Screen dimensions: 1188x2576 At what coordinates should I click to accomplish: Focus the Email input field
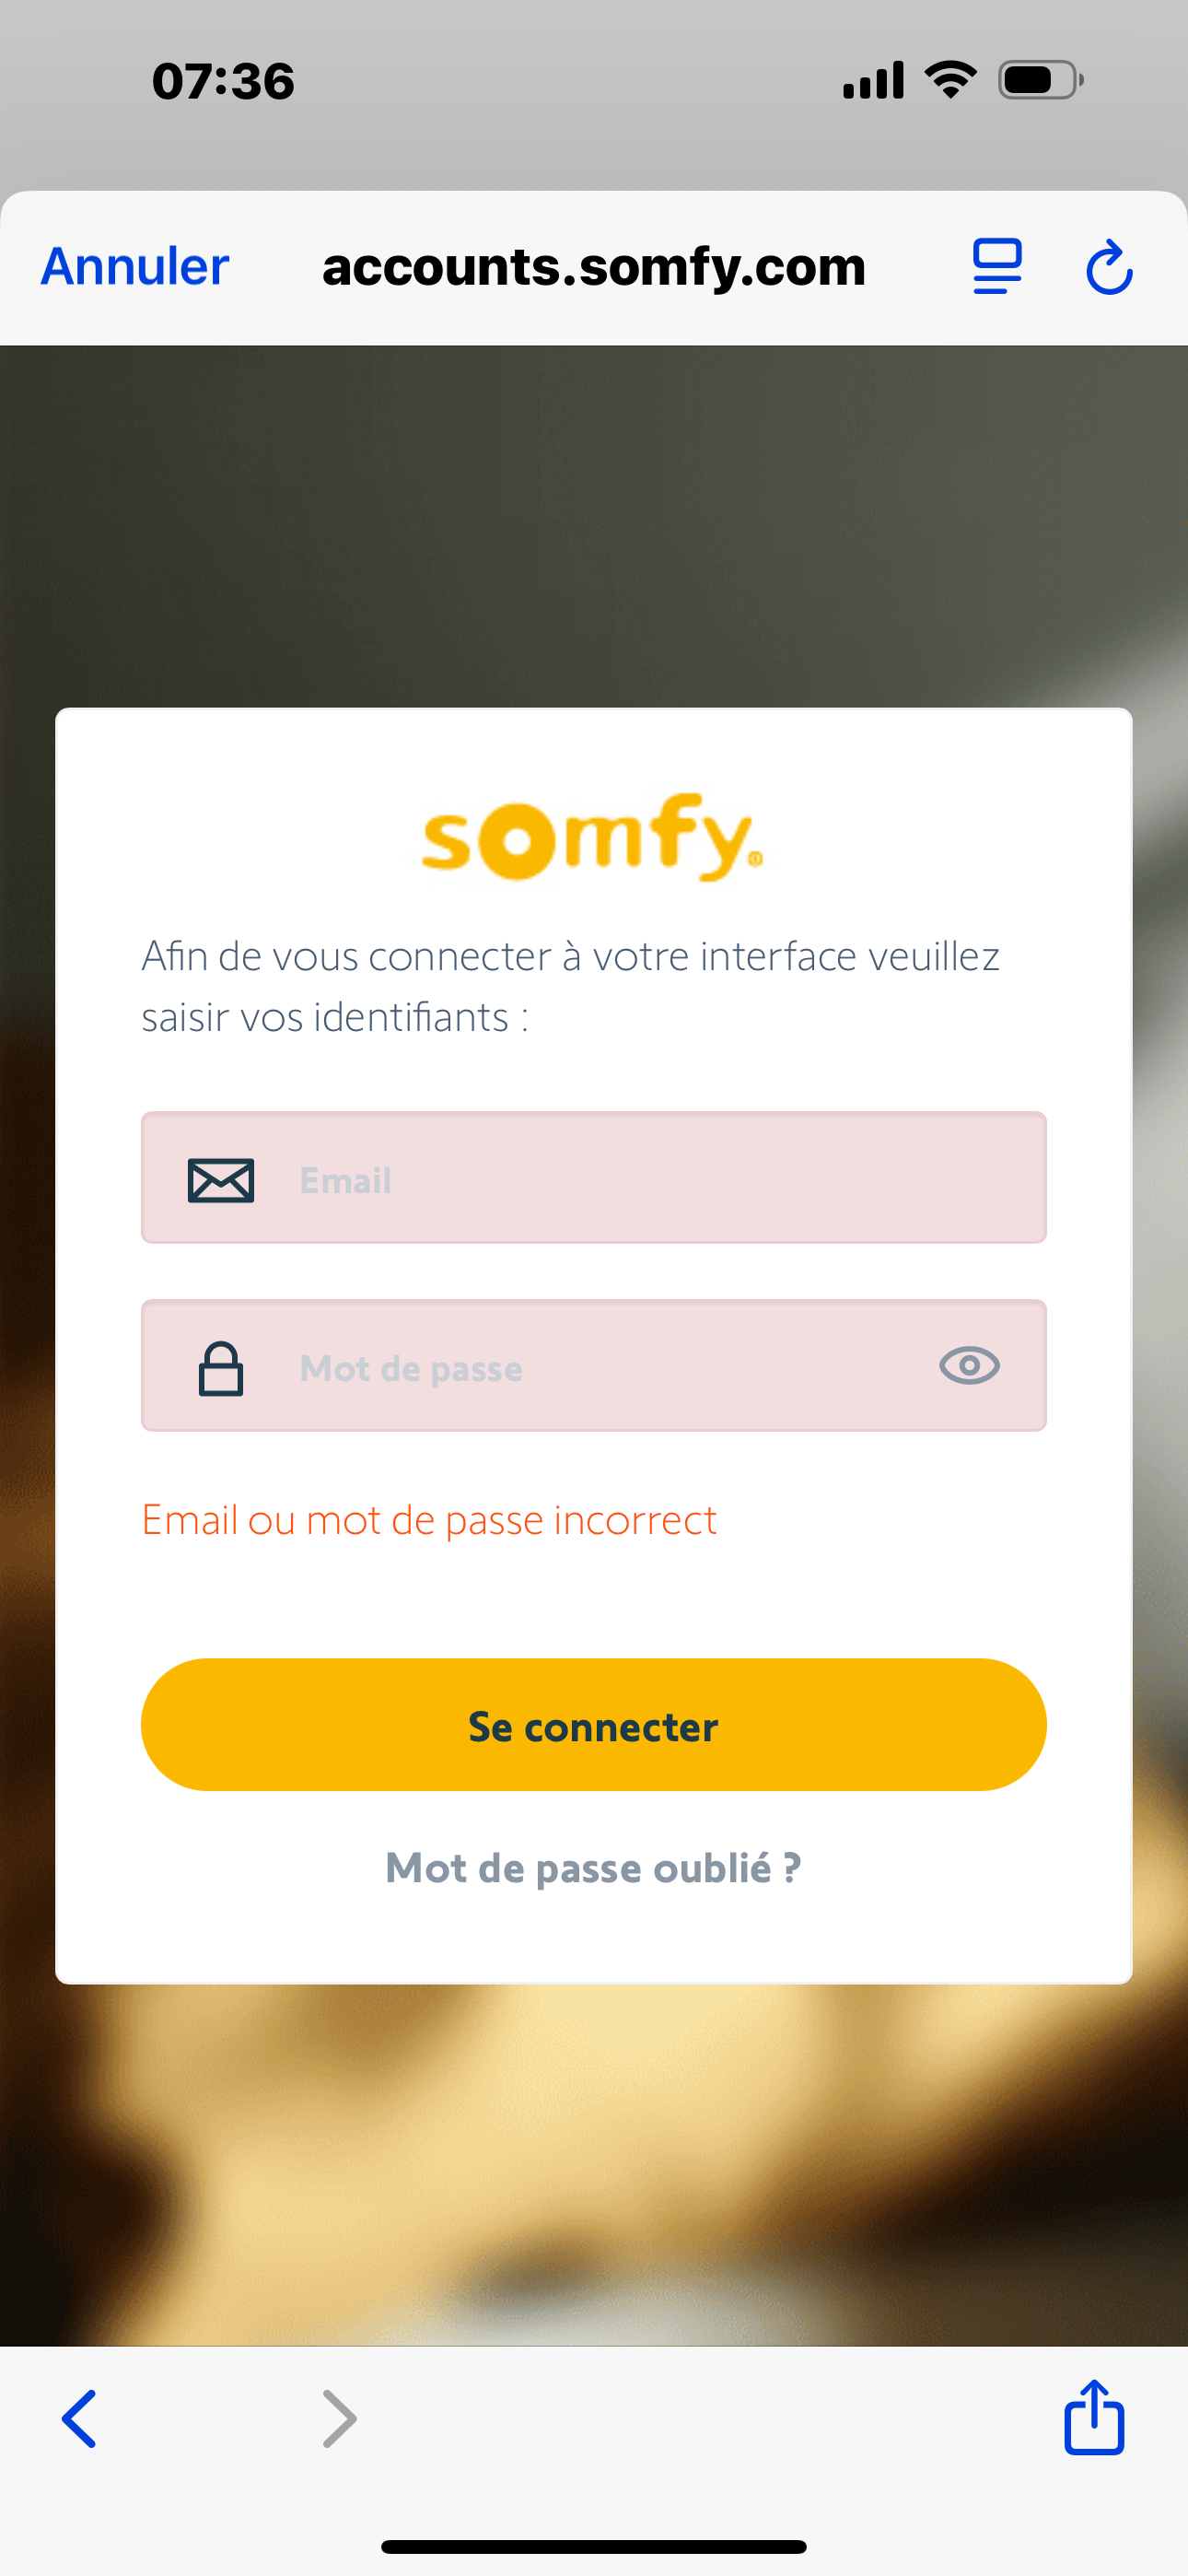(x=640, y=1180)
